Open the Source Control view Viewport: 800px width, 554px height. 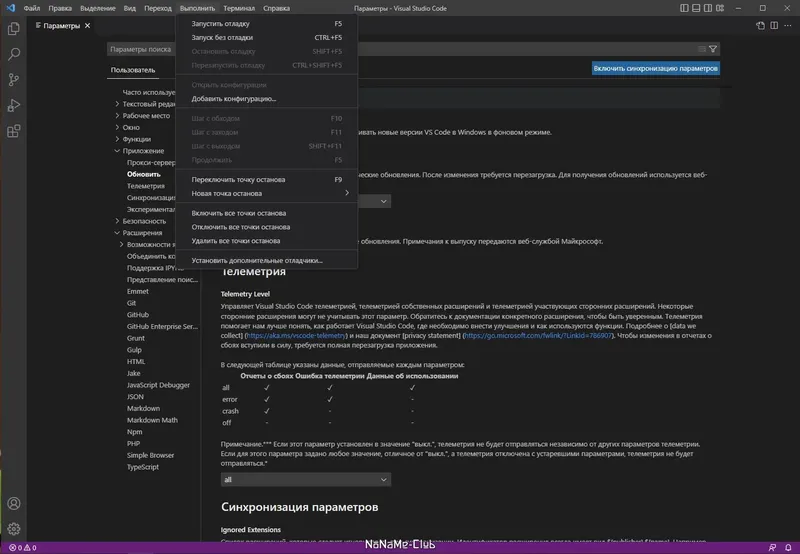click(14, 80)
